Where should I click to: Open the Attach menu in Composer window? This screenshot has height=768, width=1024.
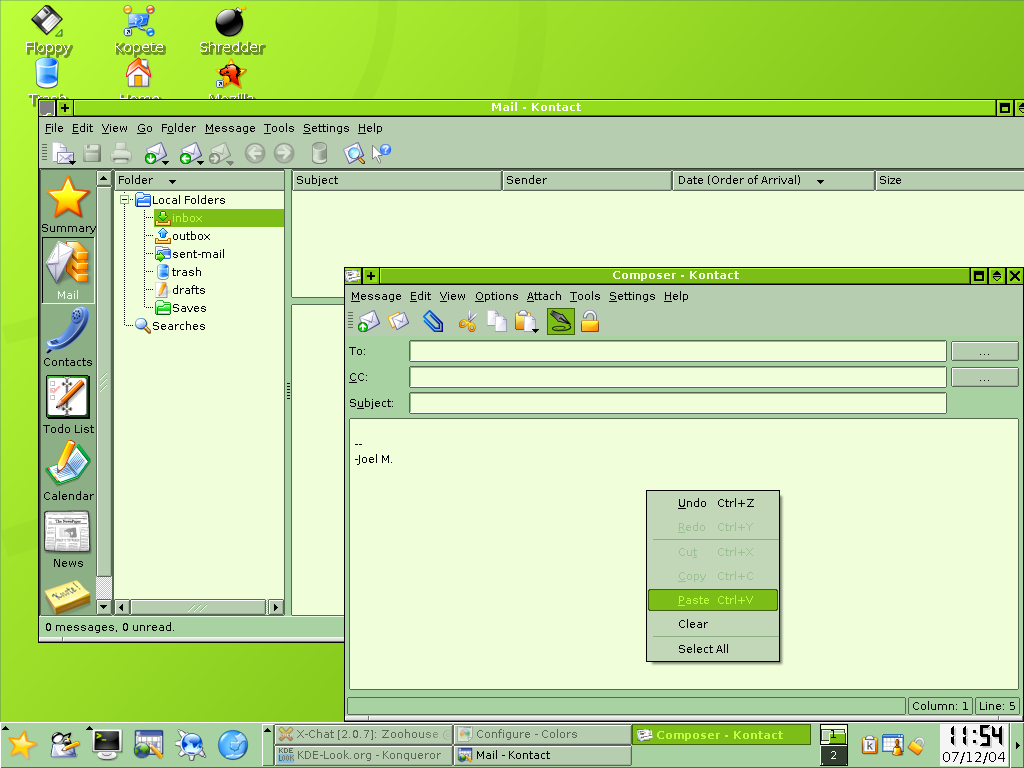pyautogui.click(x=544, y=296)
